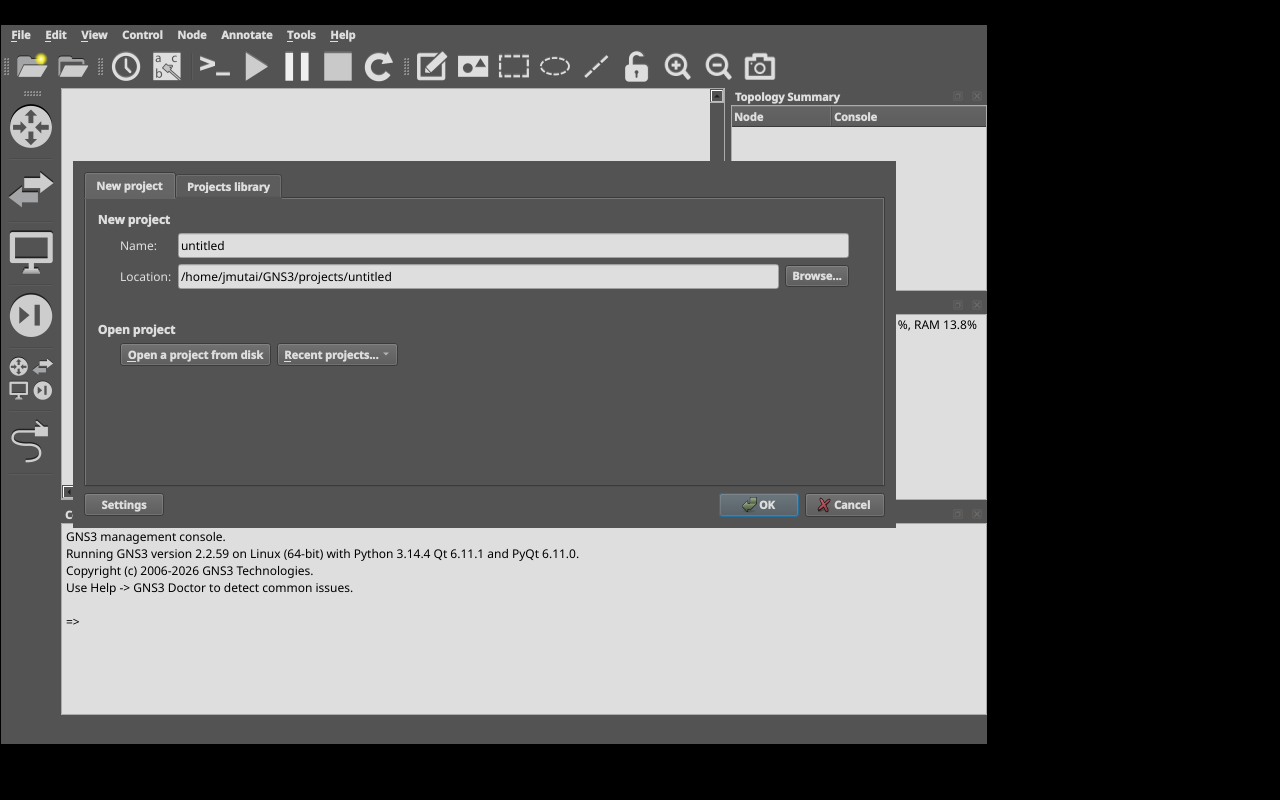Switch to the Projects library tab

click(x=229, y=187)
